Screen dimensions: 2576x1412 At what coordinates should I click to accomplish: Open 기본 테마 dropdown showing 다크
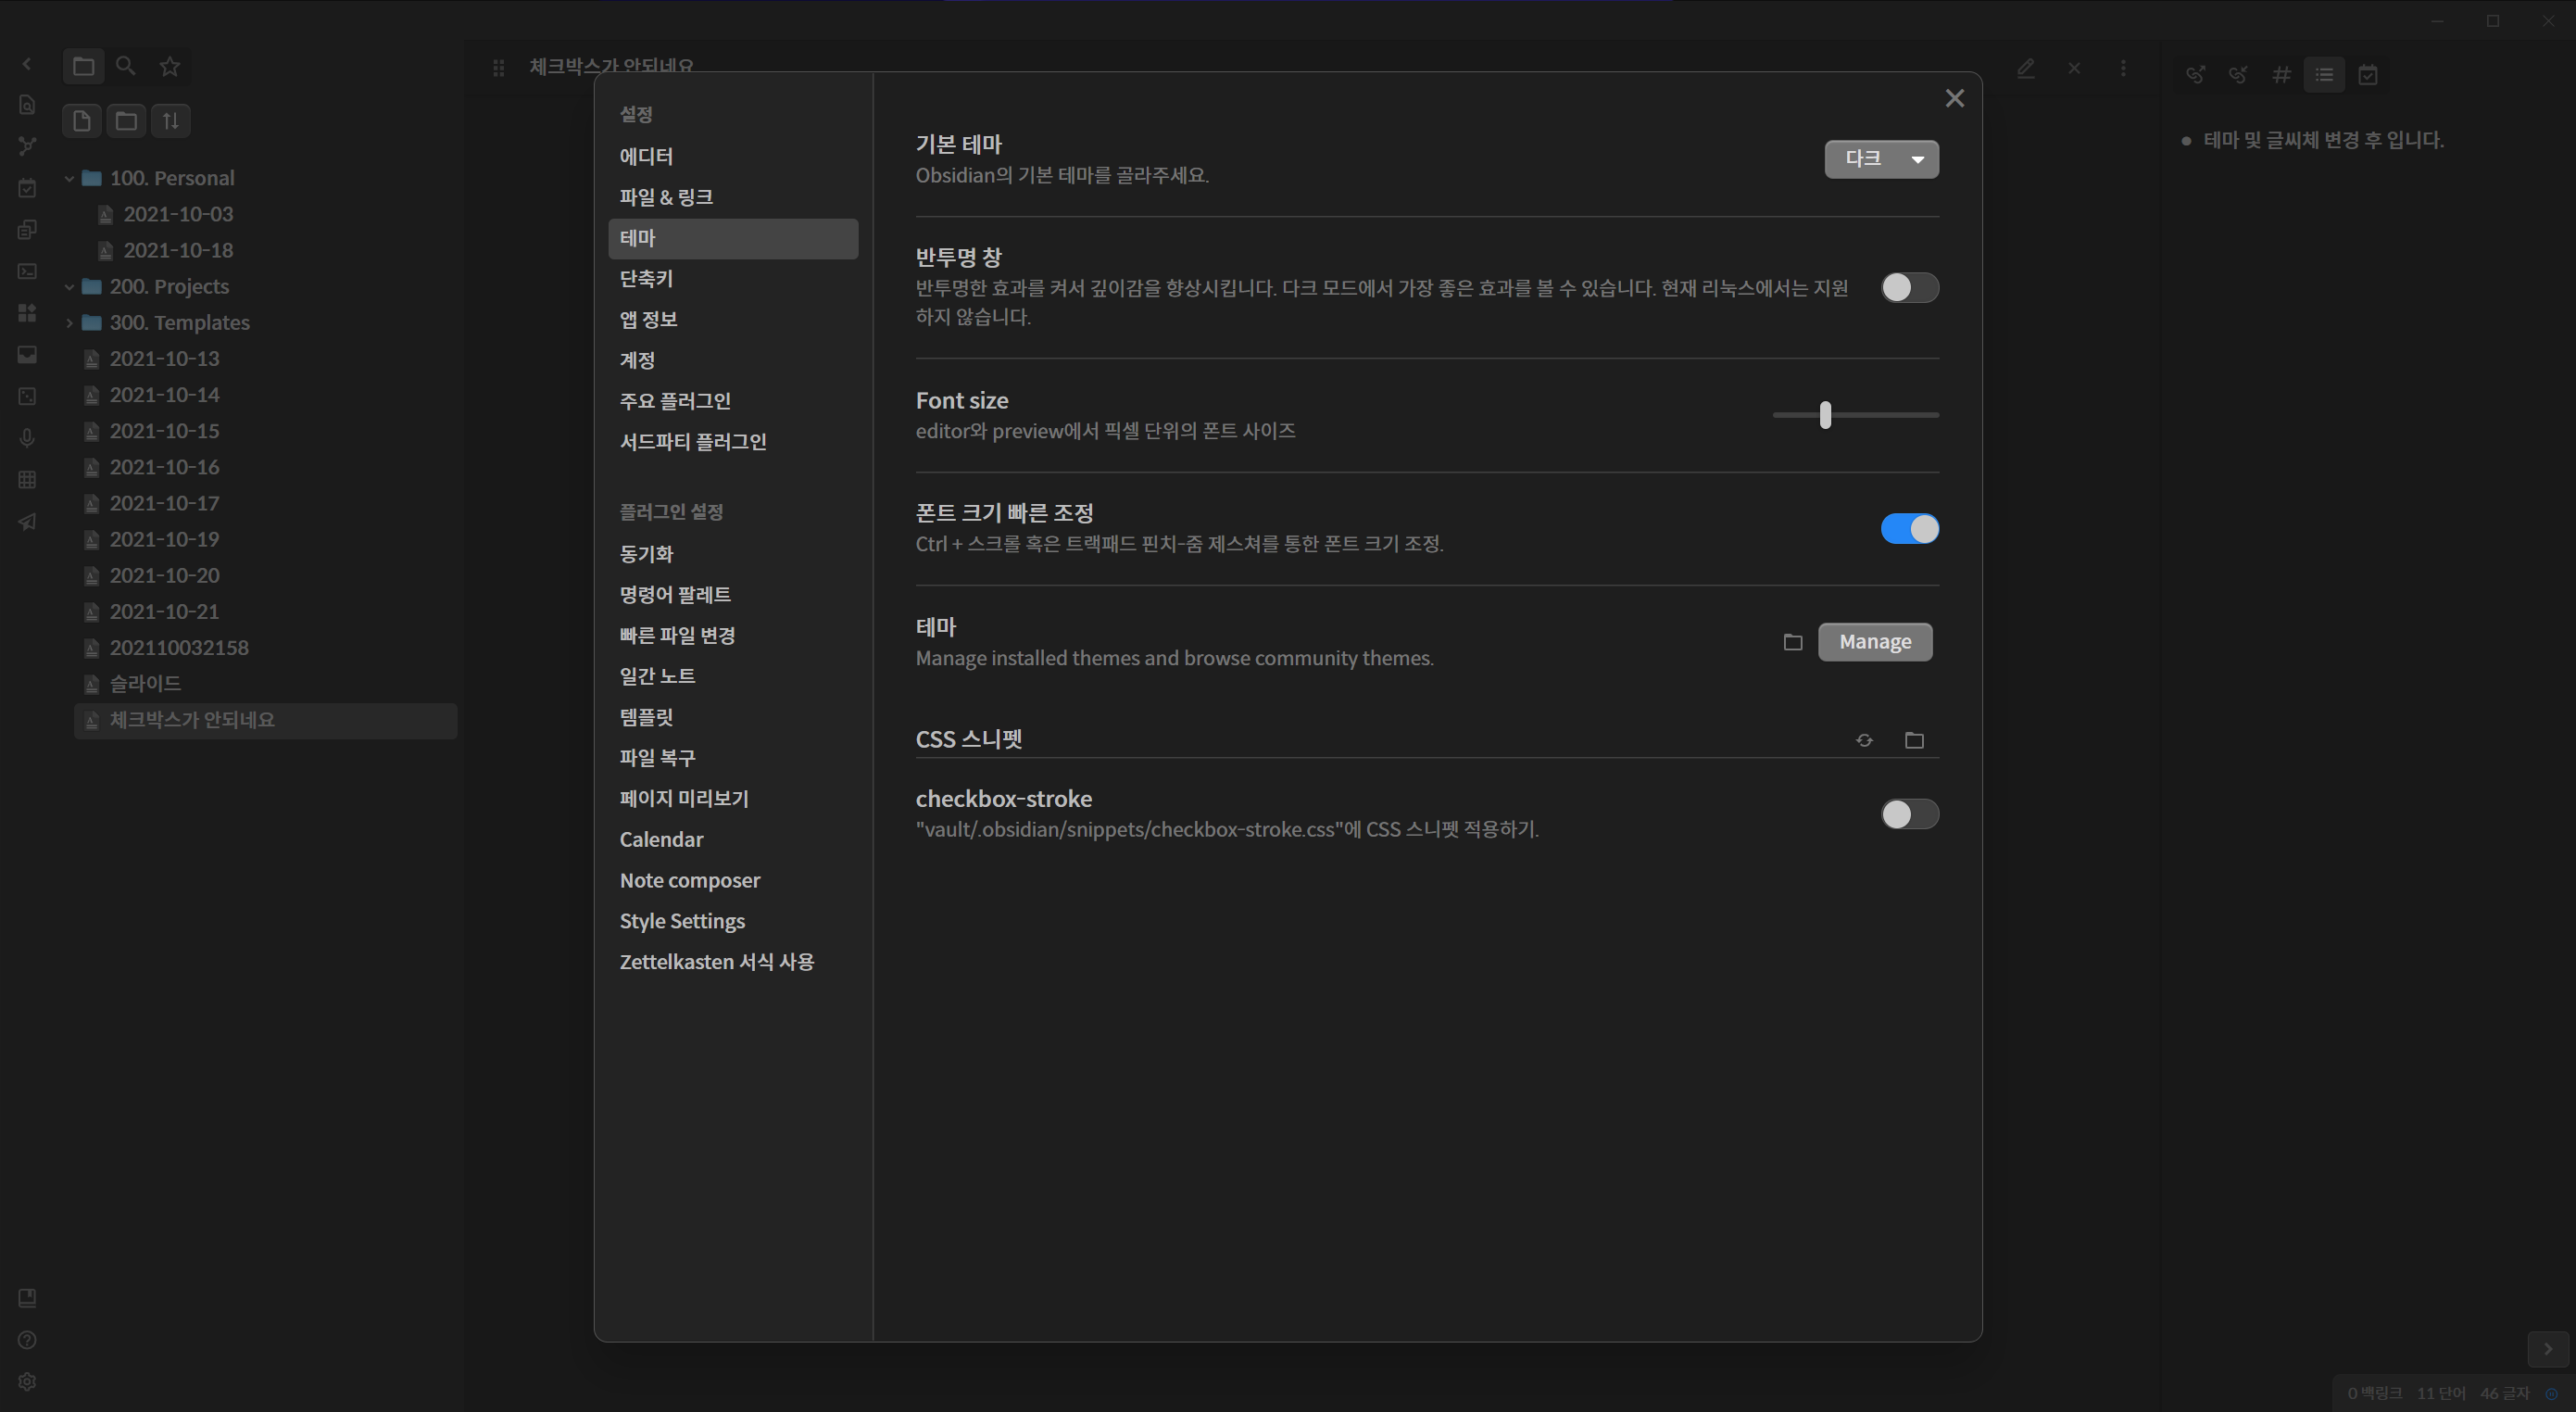(1880, 159)
